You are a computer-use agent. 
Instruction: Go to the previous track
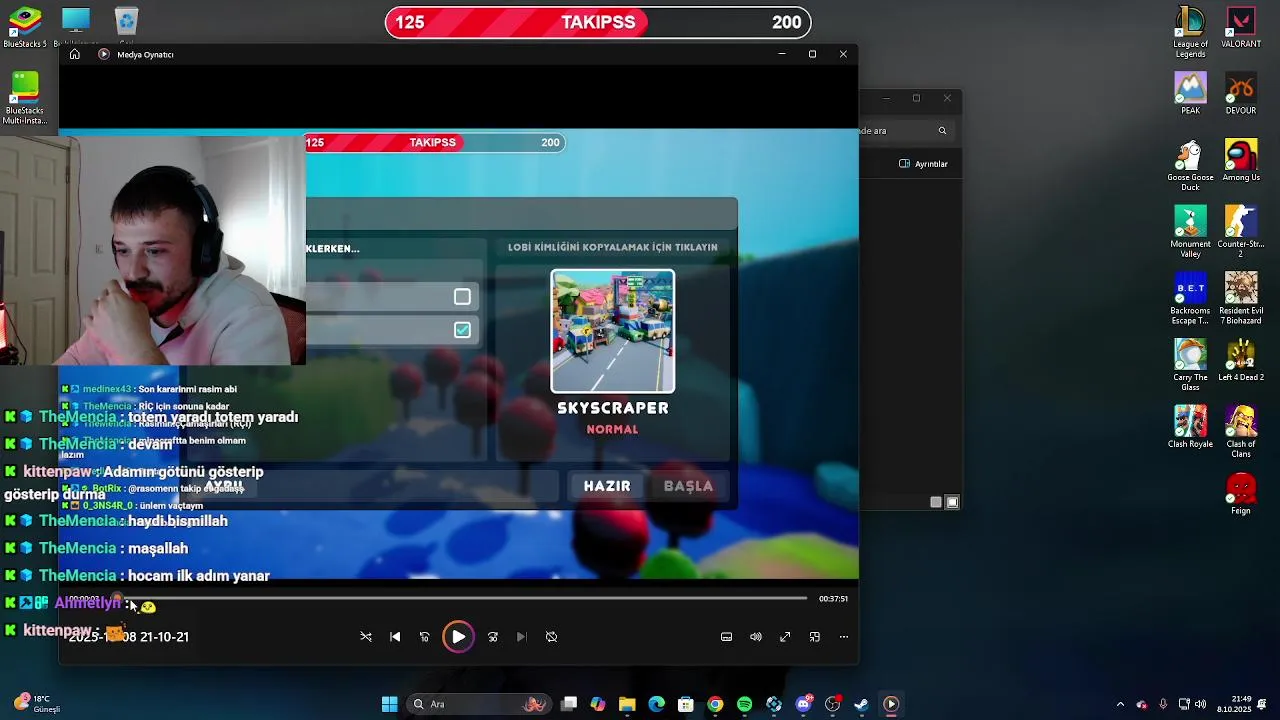coord(395,637)
